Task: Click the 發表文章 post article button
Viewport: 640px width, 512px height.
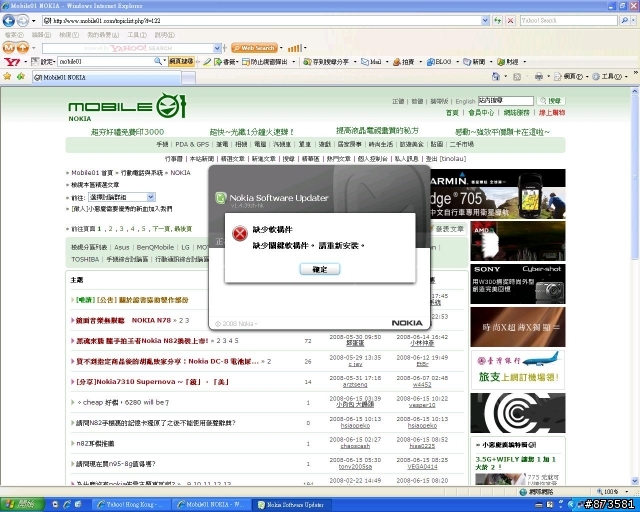Action: click(449, 229)
